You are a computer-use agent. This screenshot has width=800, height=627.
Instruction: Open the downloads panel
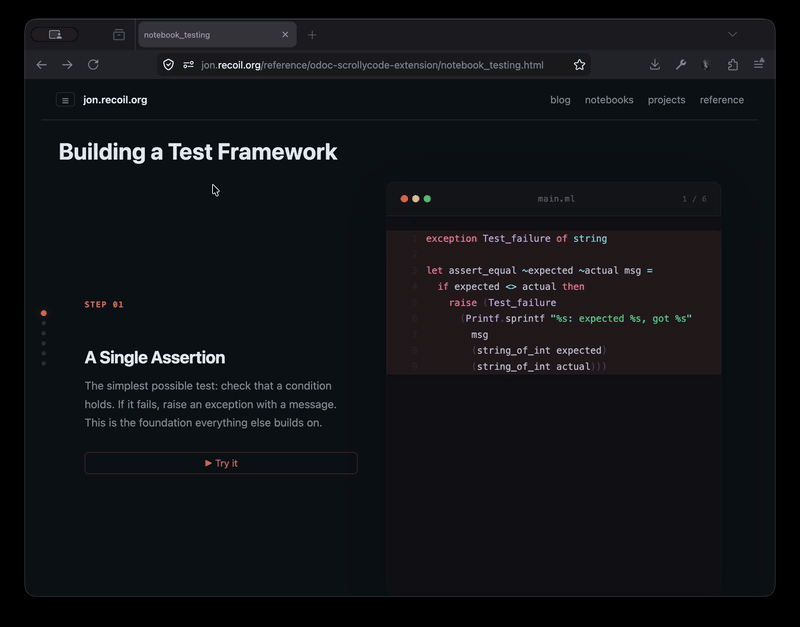click(x=655, y=65)
